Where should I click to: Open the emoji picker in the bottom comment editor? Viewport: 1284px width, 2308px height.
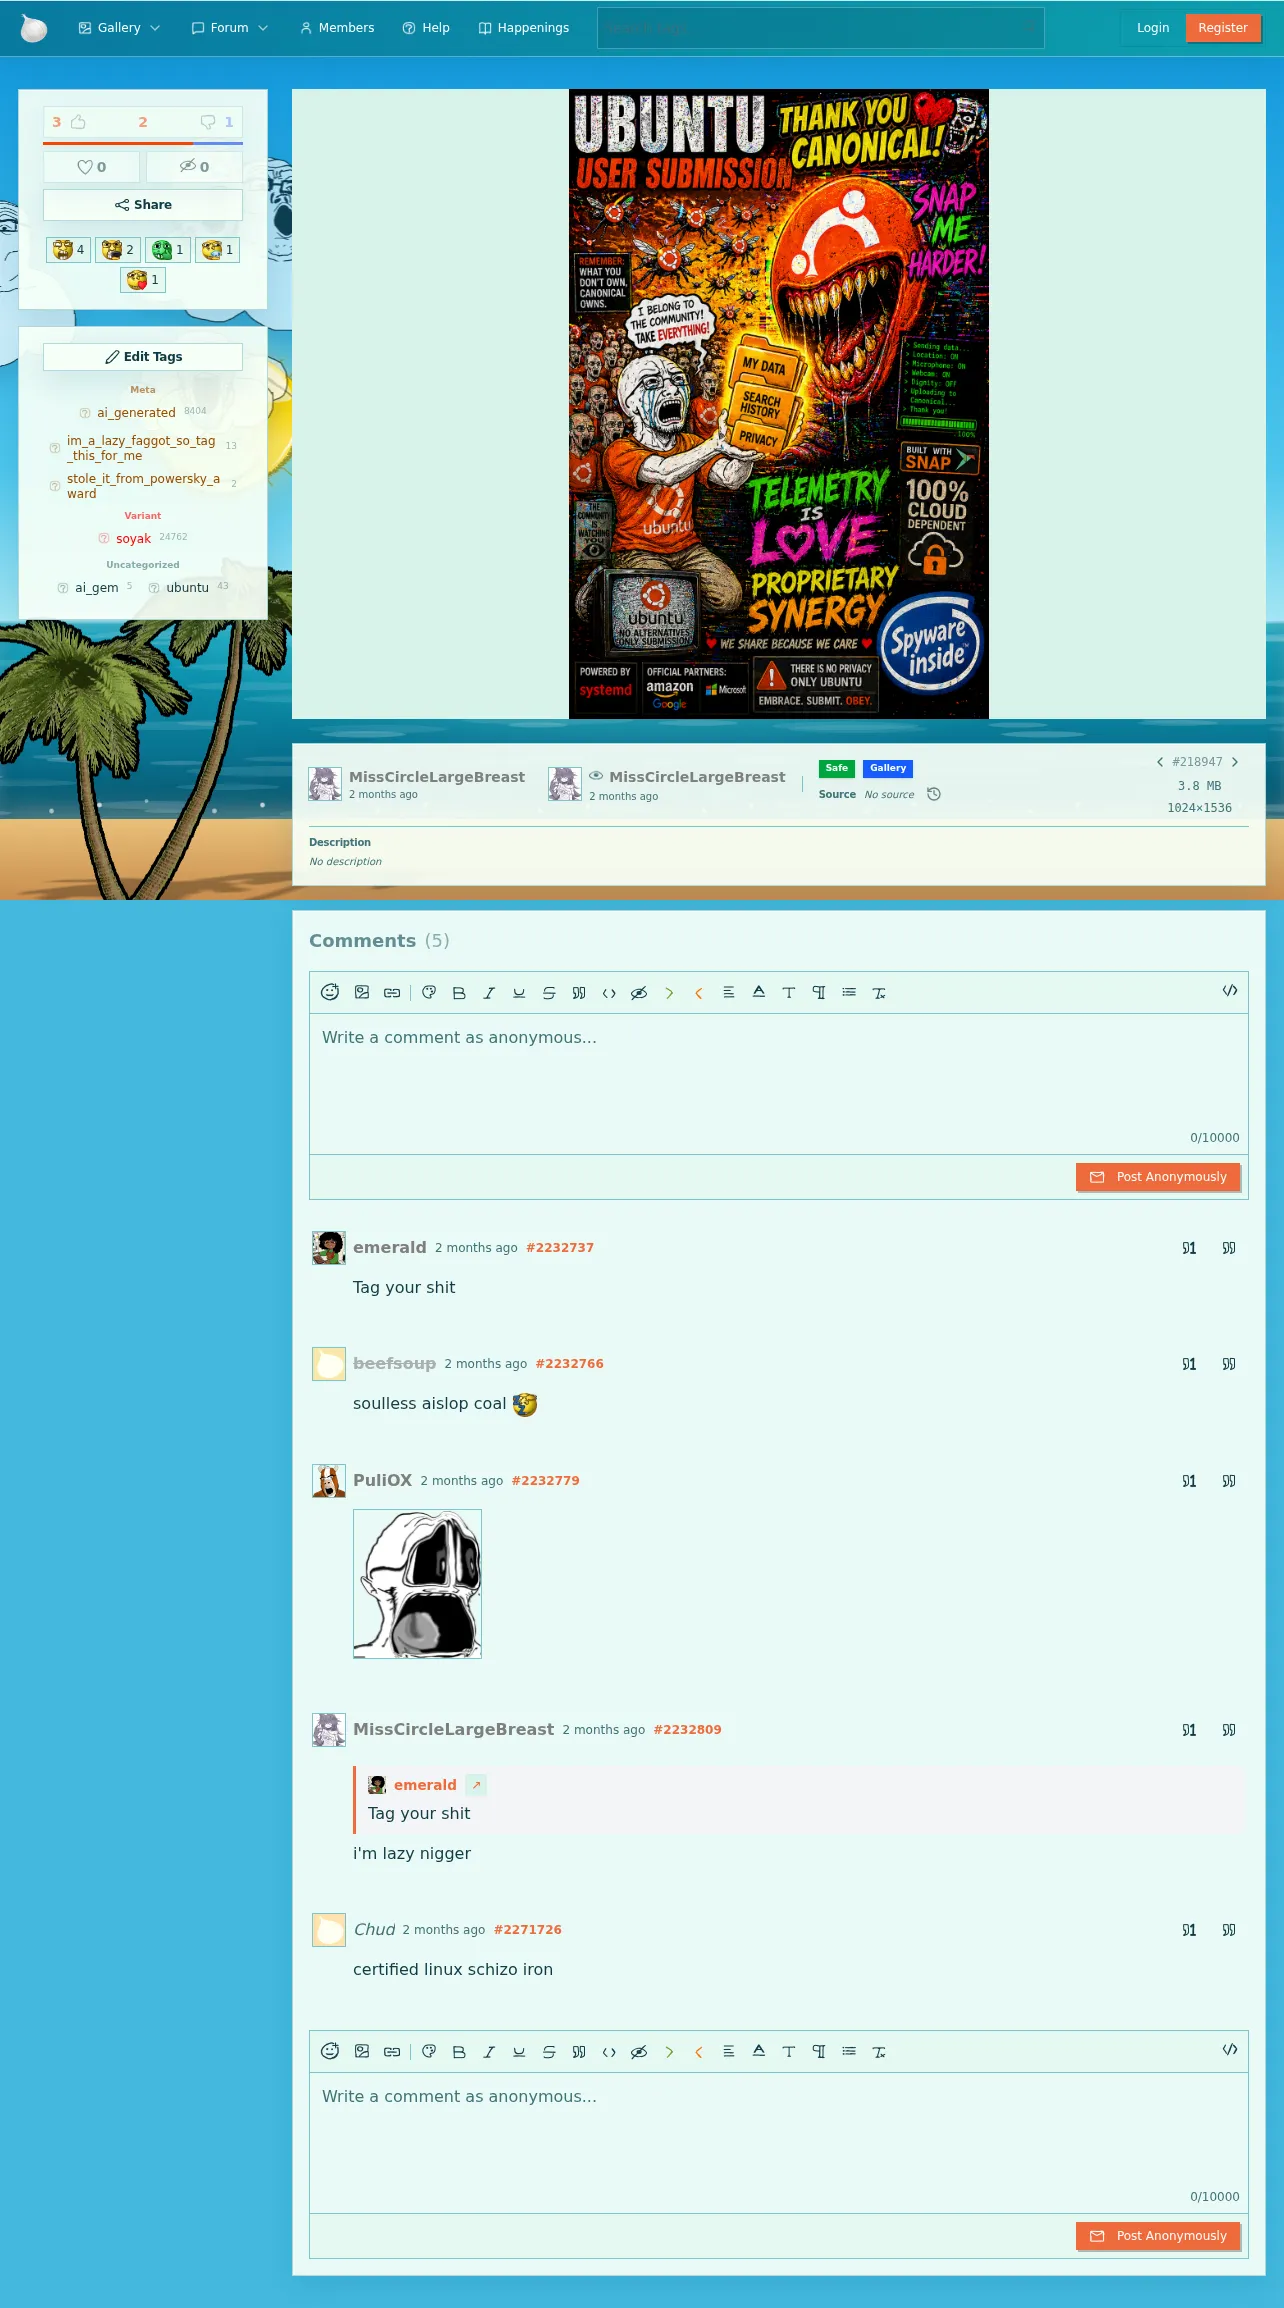pyautogui.click(x=330, y=2051)
